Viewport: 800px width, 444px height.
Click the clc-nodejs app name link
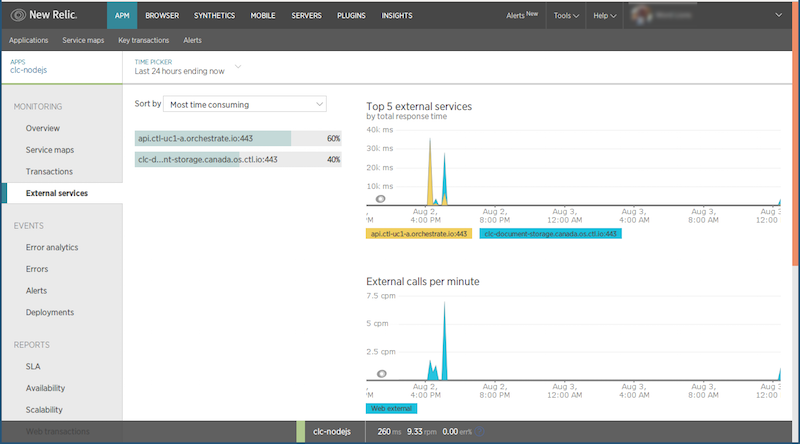click(x=29, y=70)
